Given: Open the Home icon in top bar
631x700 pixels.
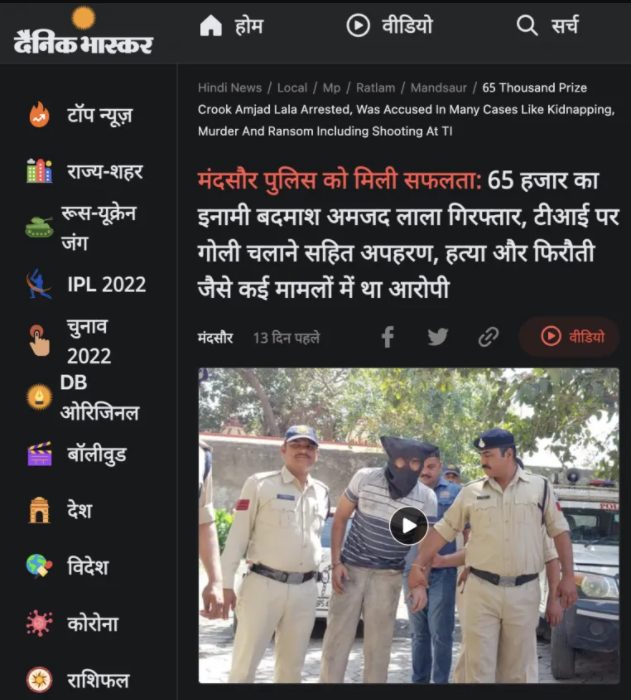Looking at the screenshot, I should (x=211, y=25).
